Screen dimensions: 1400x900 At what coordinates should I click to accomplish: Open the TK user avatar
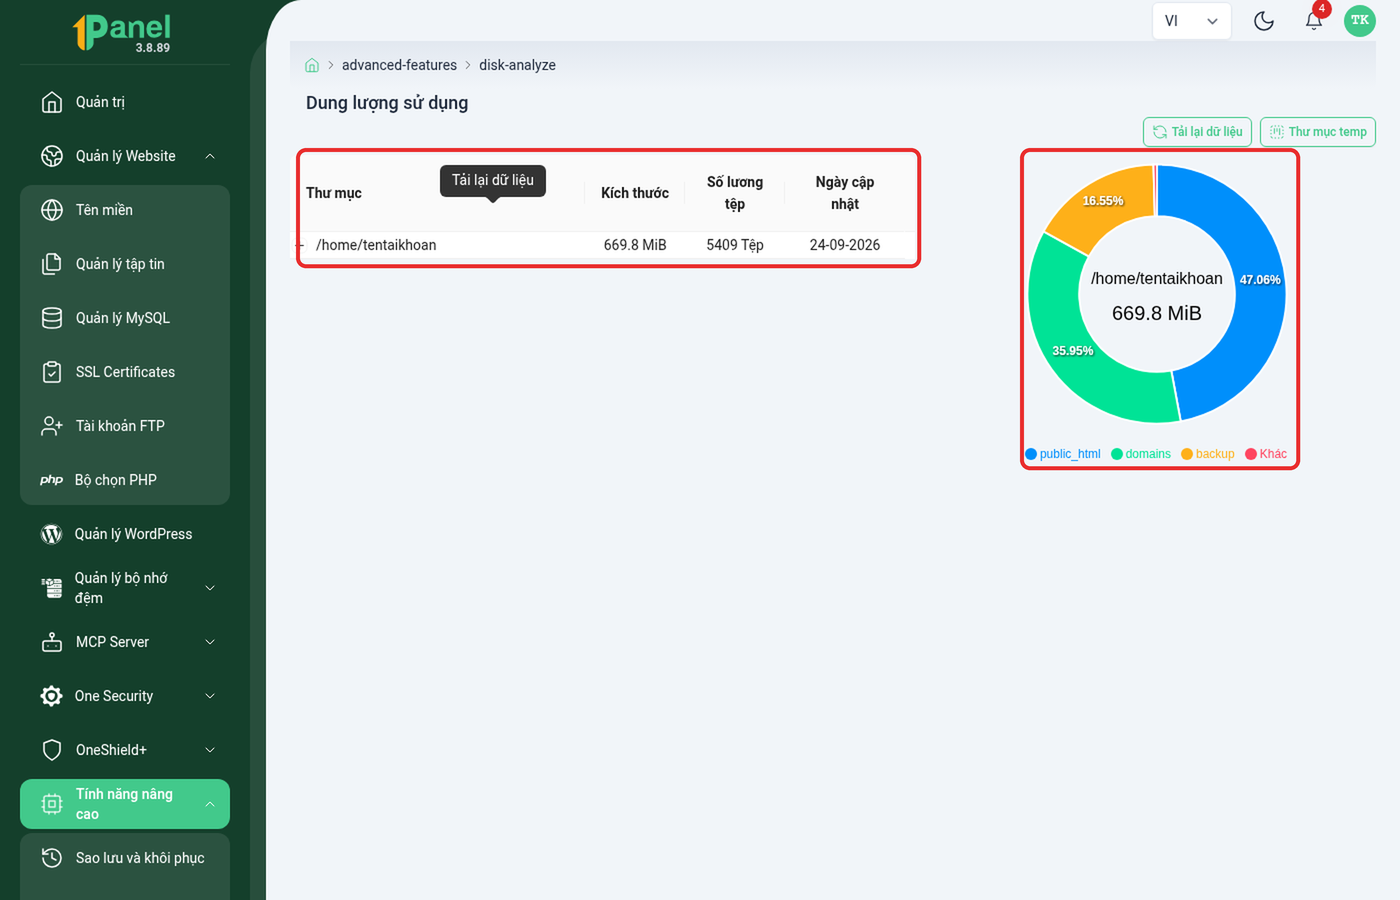[1360, 21]
